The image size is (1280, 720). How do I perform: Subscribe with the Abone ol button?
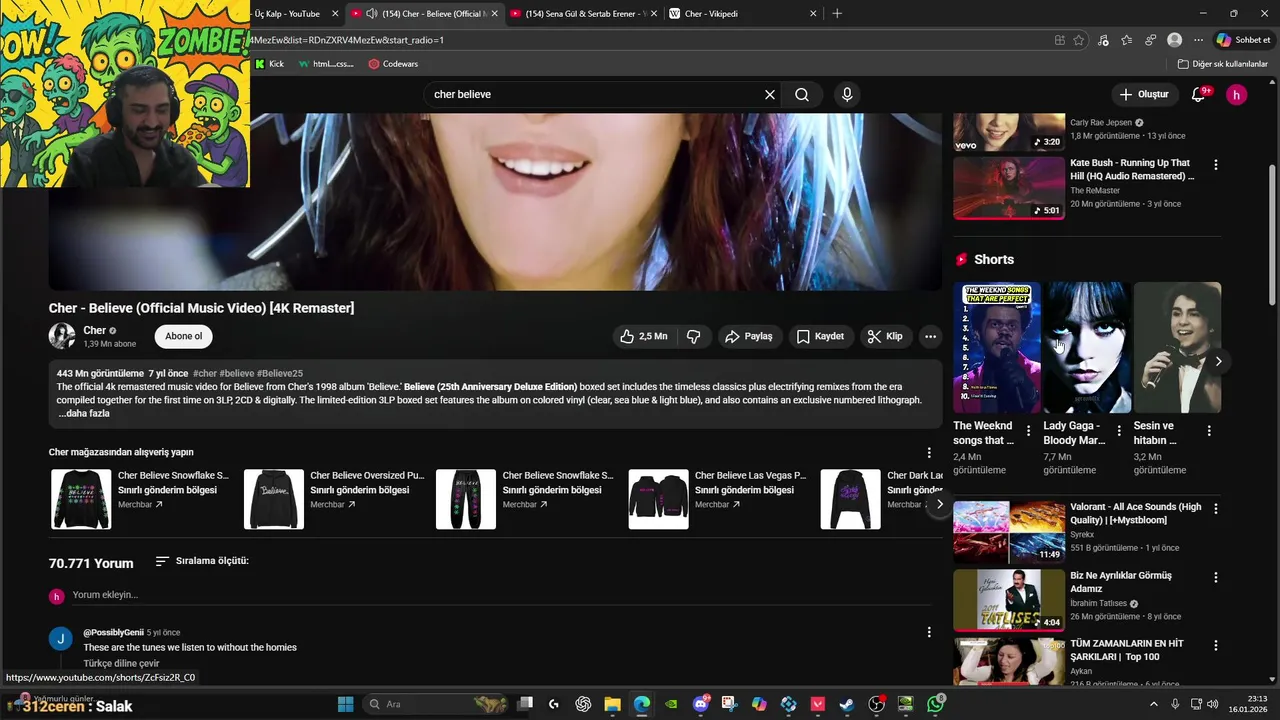184,336
